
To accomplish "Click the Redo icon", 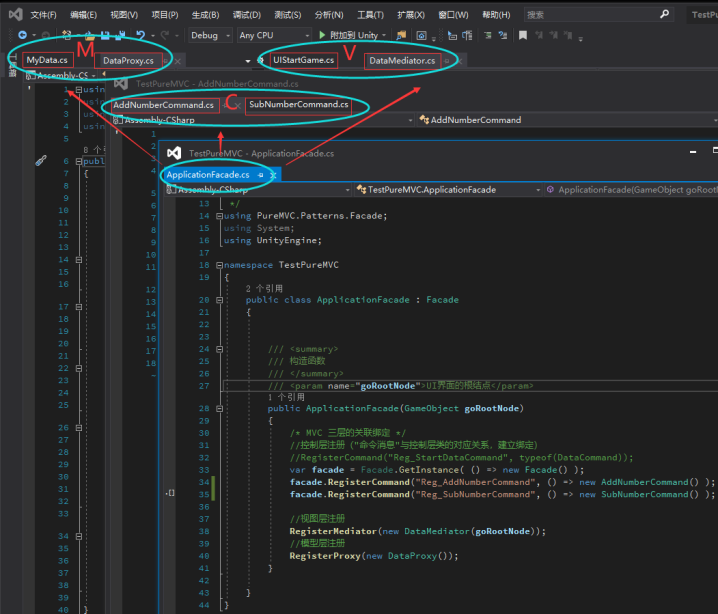I will [x=165, y=35].
